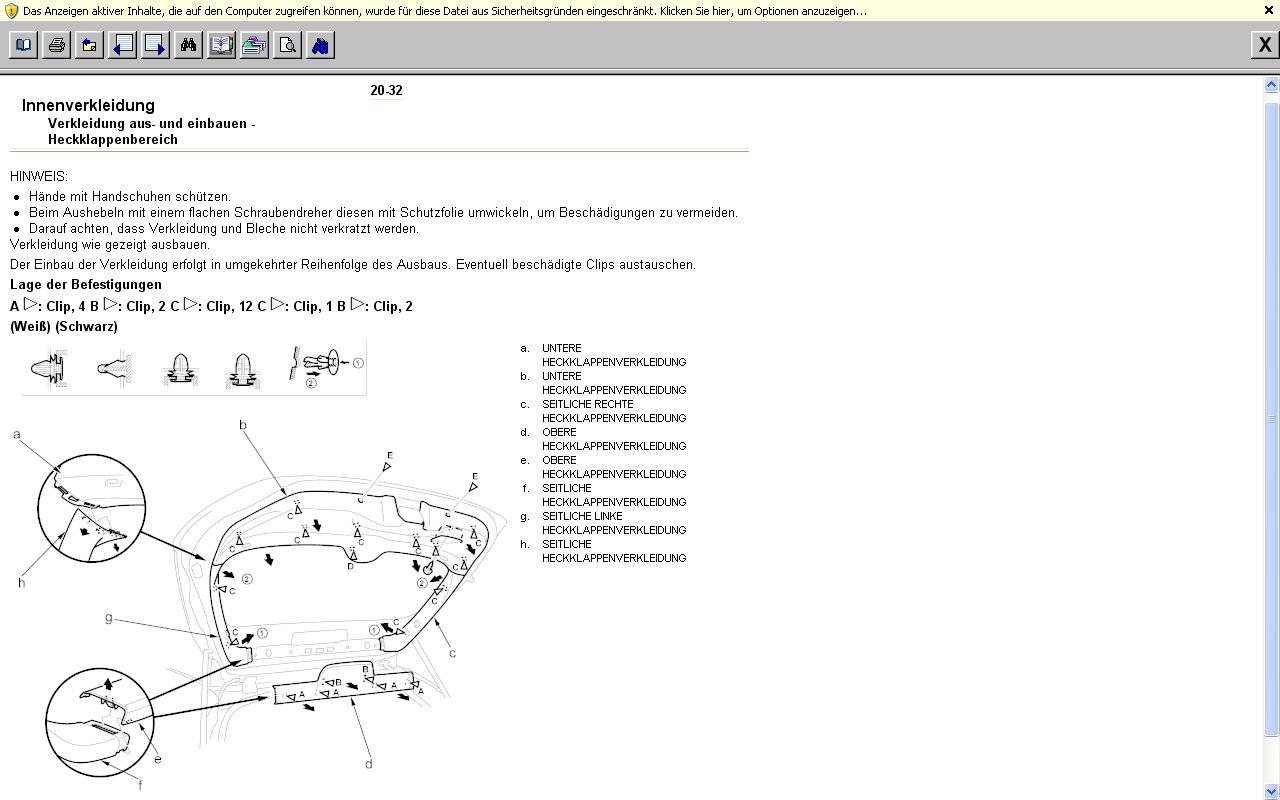Close the viewer with the X button
The image size is (1280, 800).
[x=1264, y=45]
